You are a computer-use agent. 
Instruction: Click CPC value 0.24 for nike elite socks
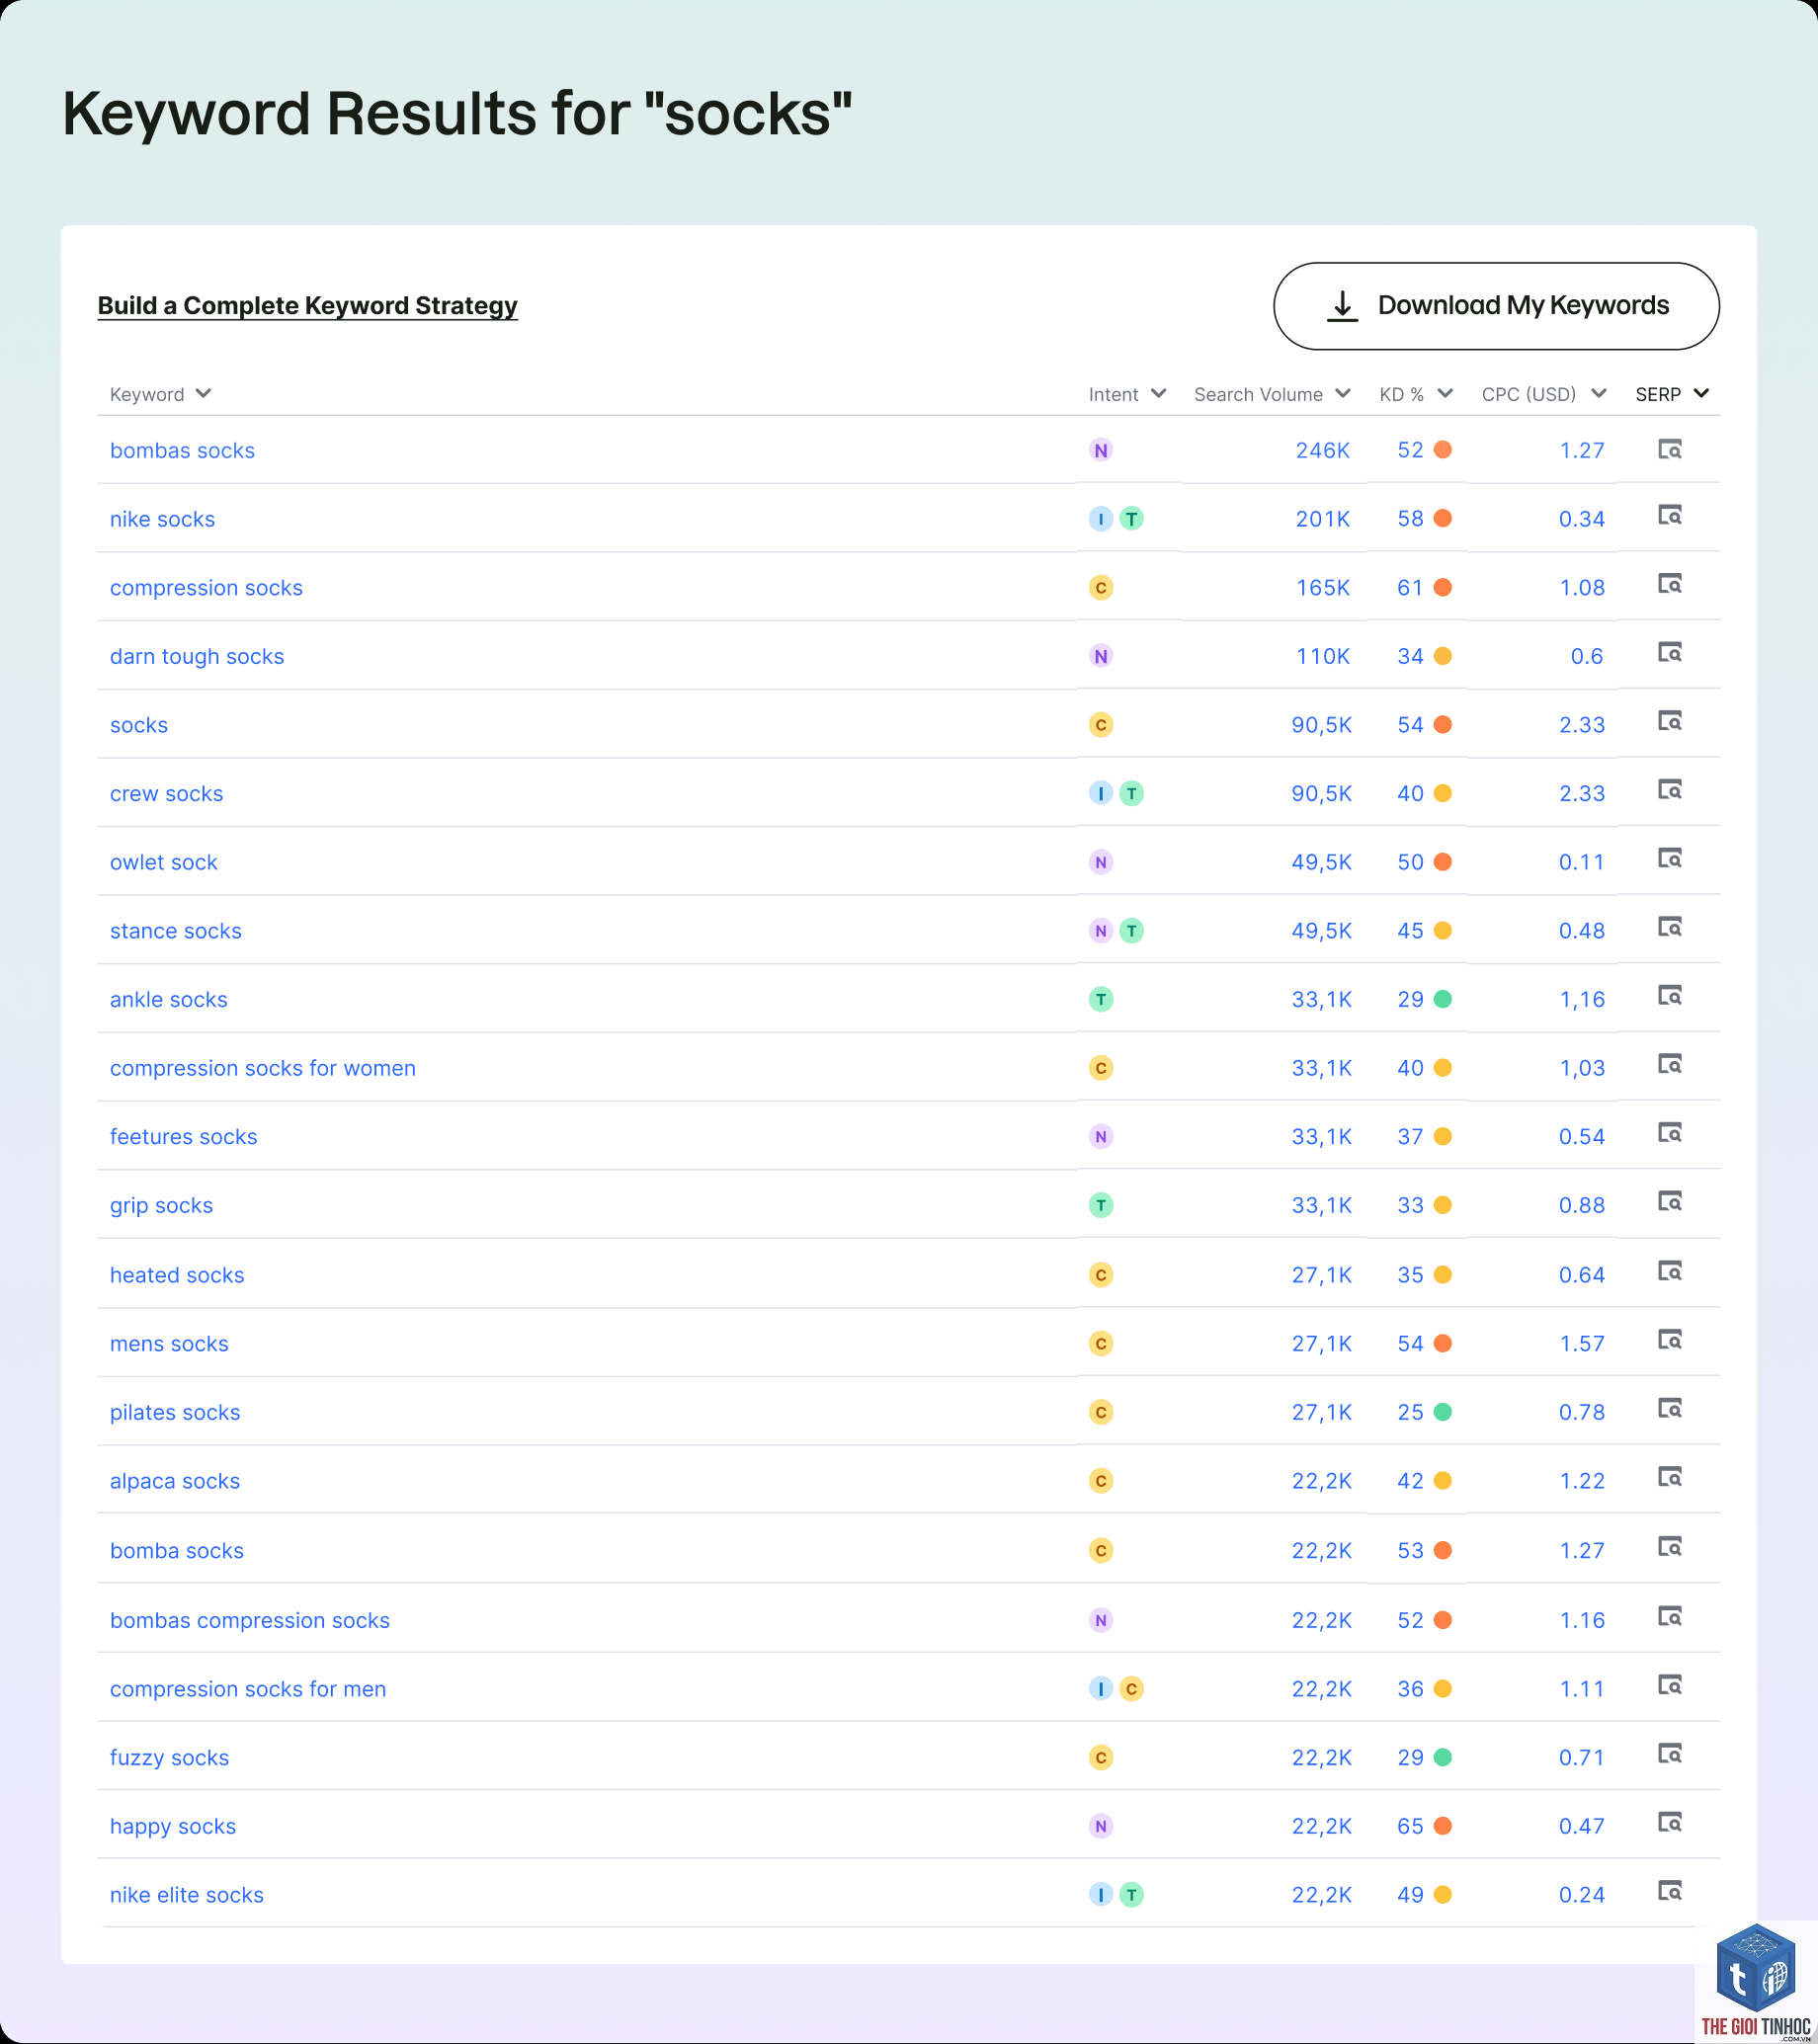tap(1581, 1894)
